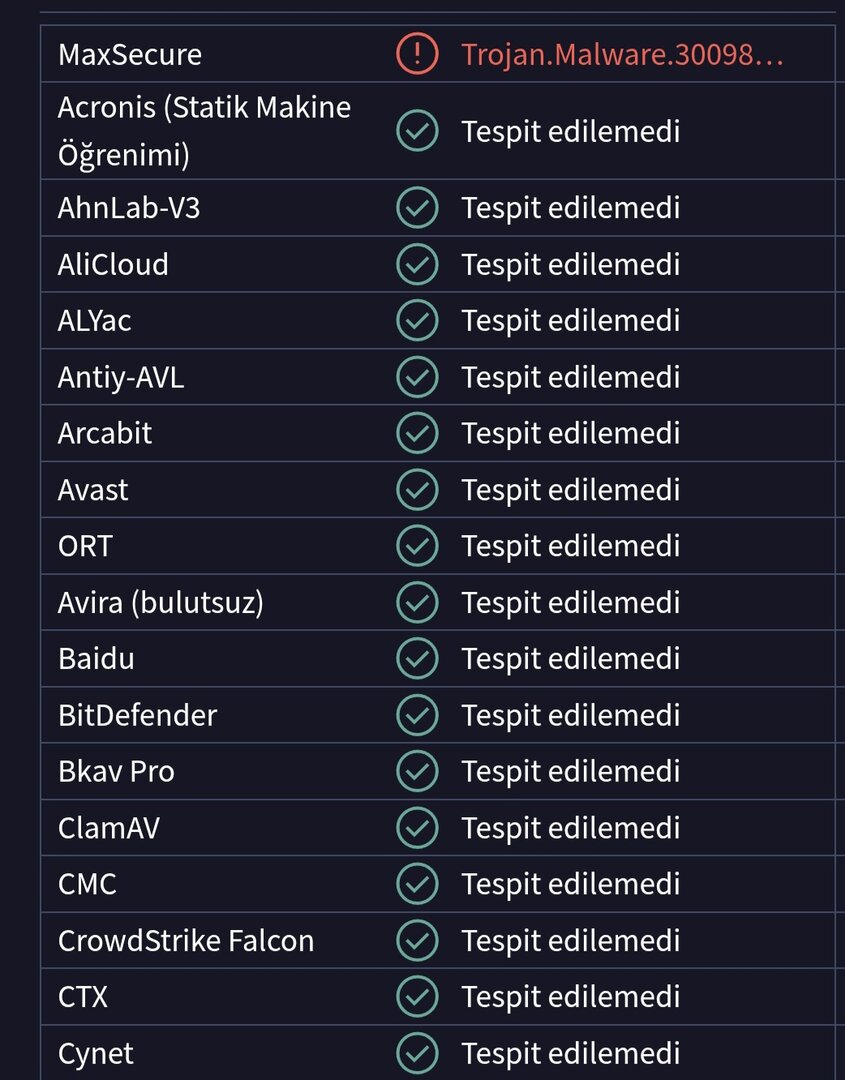
Task: Click the Antiy-AVL status check icon
Action: coord(417,377)
